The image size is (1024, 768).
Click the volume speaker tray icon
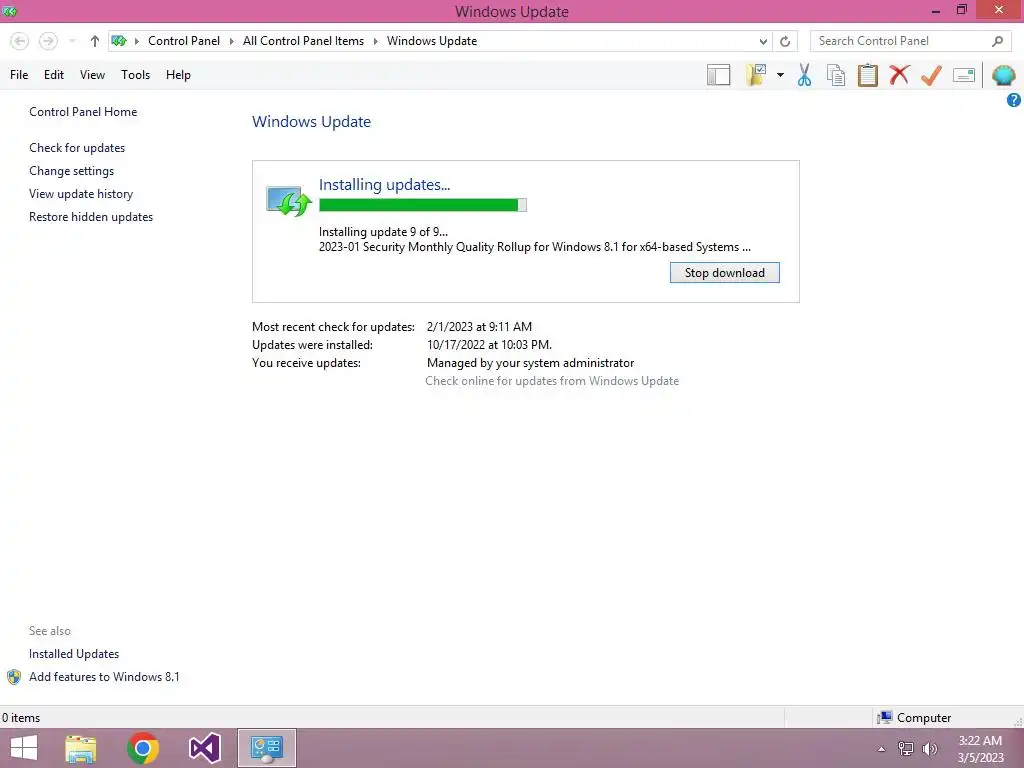929,749
